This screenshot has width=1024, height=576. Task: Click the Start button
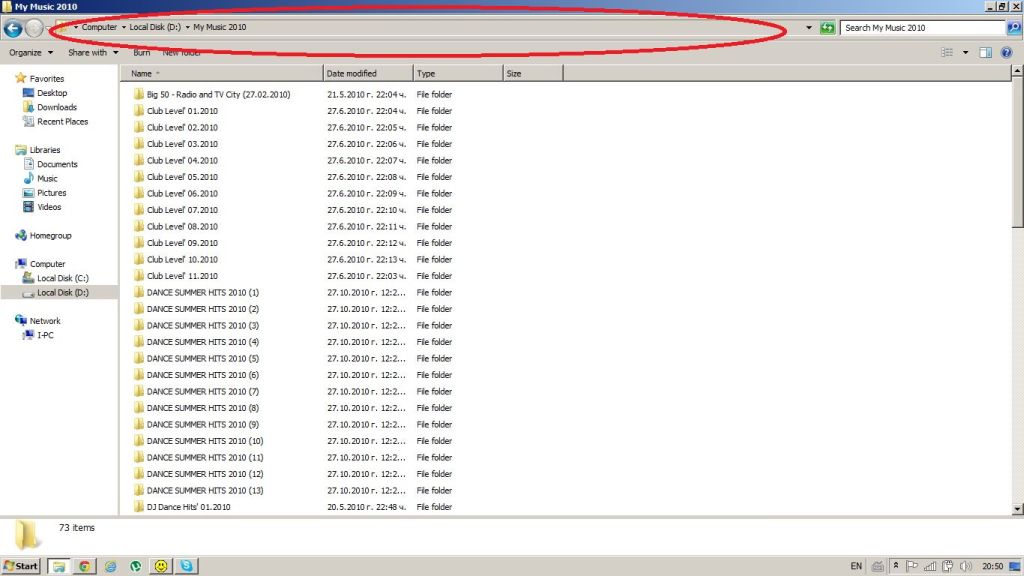tap(21, 566)
